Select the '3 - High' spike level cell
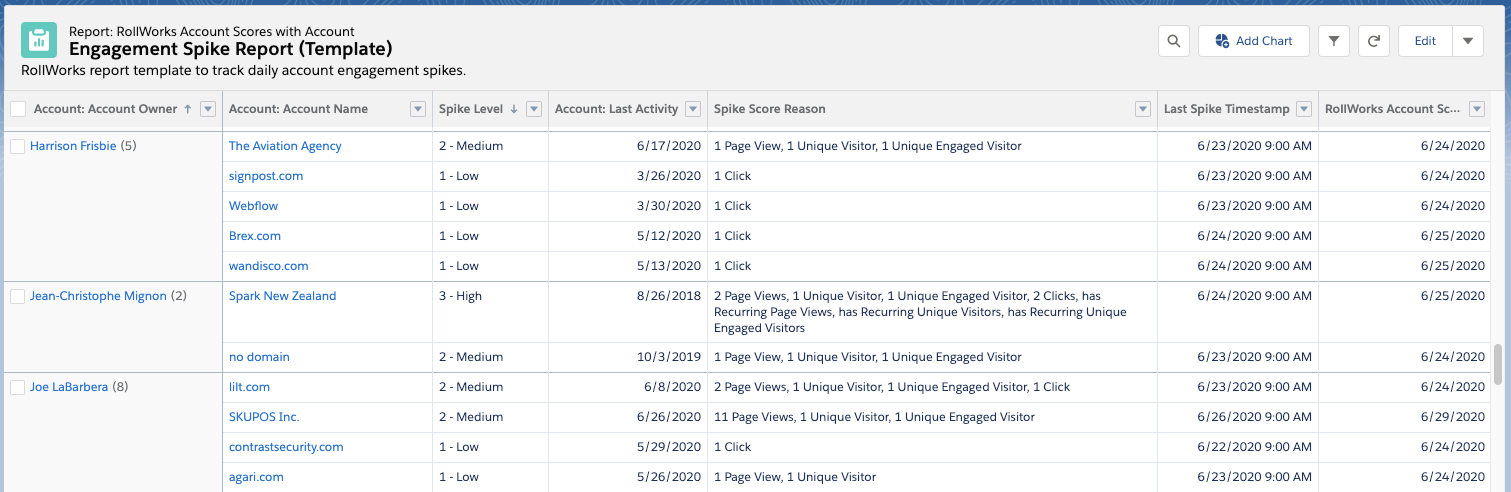Viewport: 1511px width, 492px height. point(490,312)
